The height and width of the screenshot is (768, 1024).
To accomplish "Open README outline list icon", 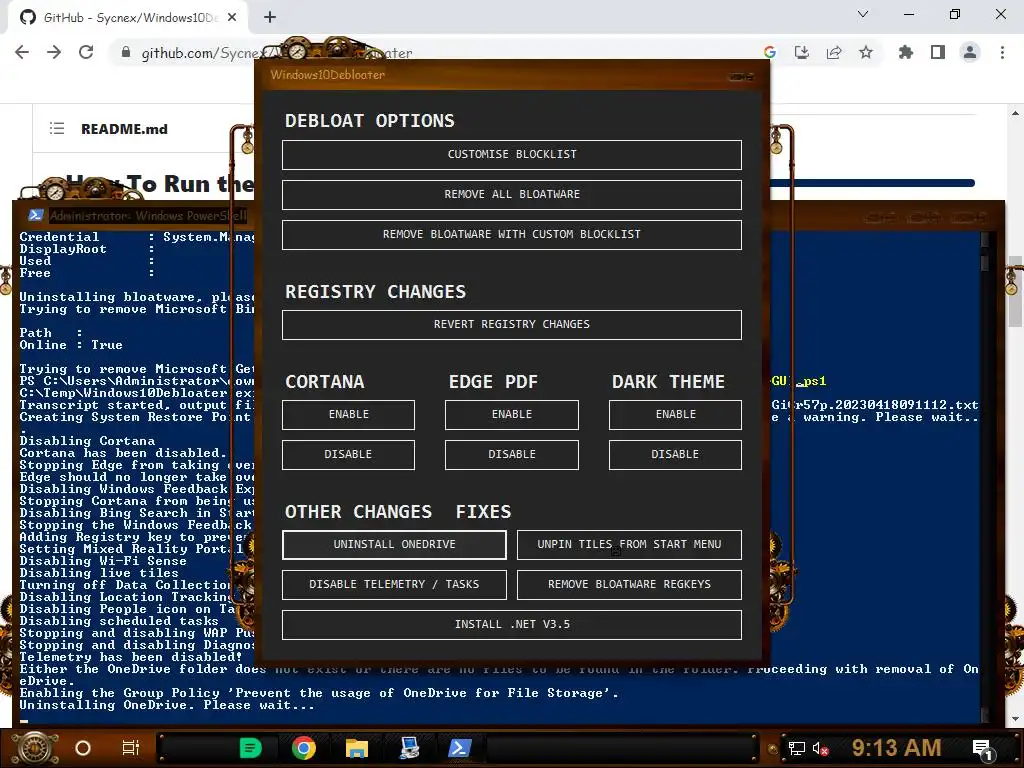I will [57, 129].
